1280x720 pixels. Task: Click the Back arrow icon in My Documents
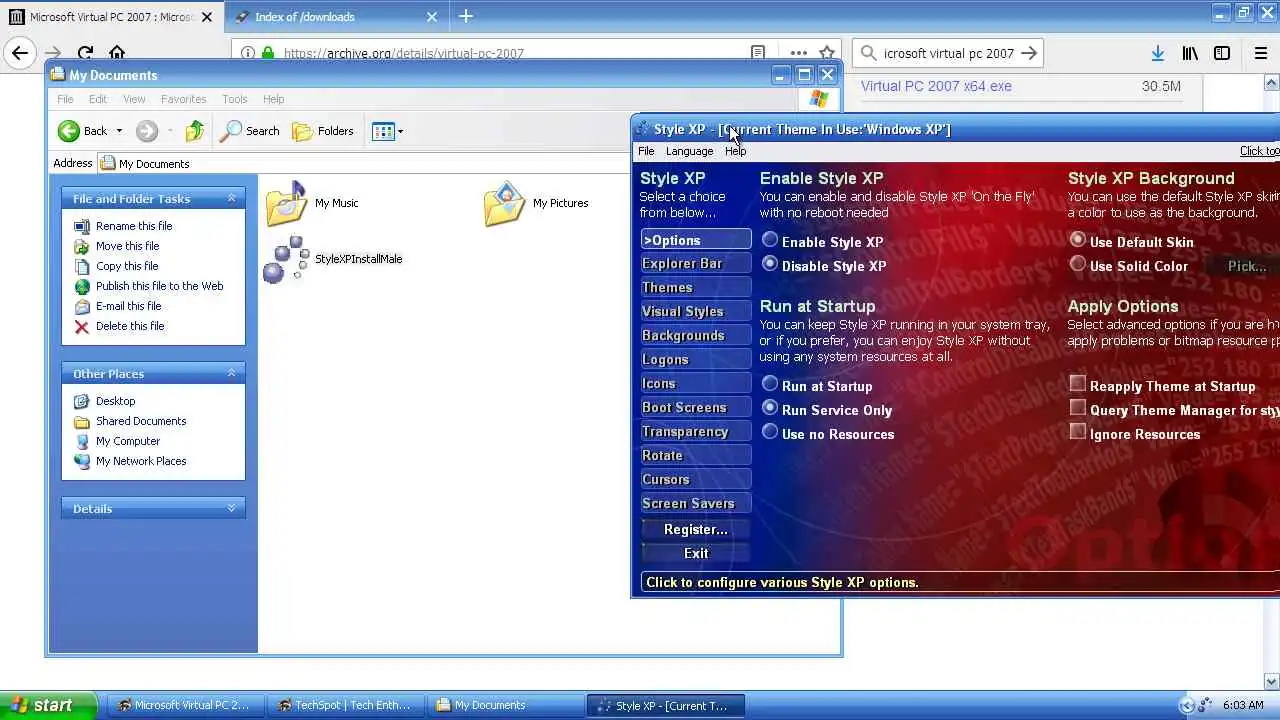[x=69, y=131]
